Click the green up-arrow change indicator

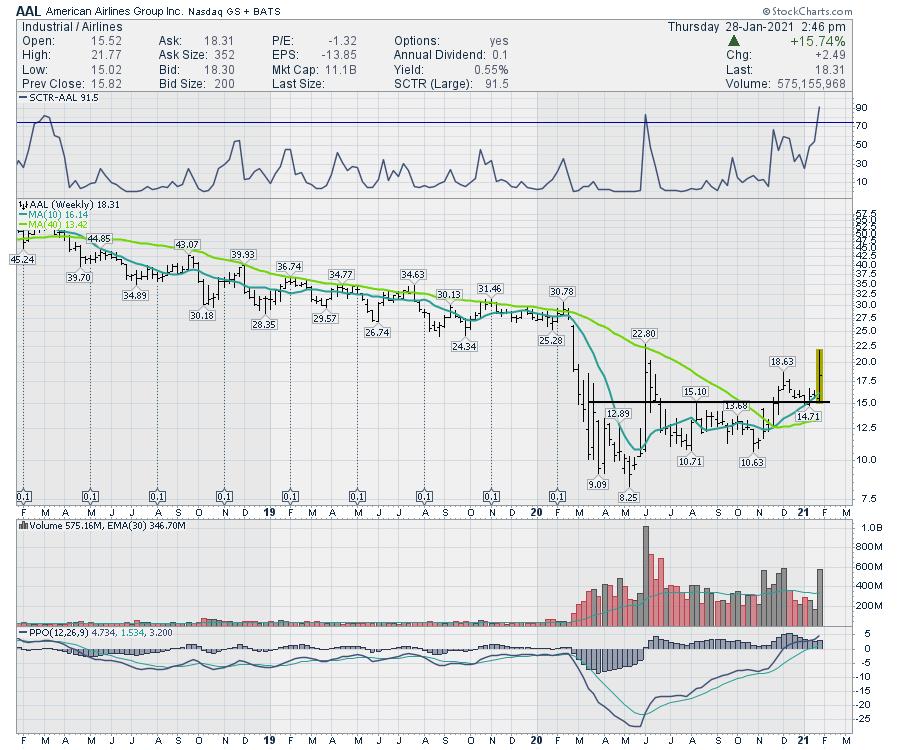click(734, 41)
